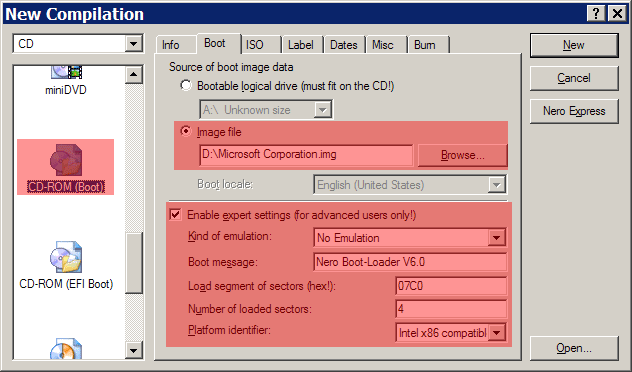Click the New button

574,45
